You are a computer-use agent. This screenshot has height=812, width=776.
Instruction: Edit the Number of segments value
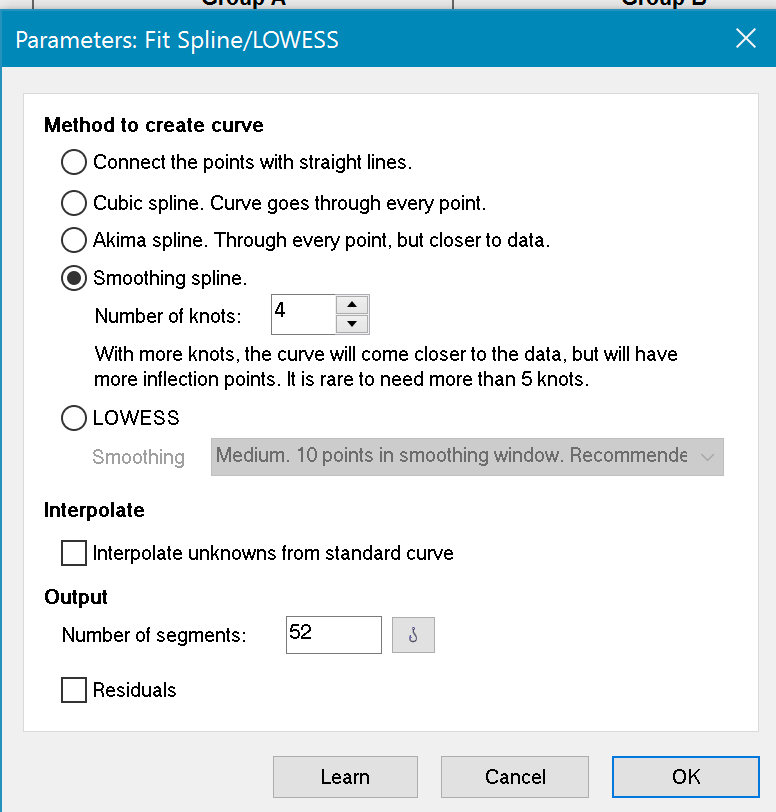[x=333, y=634]
